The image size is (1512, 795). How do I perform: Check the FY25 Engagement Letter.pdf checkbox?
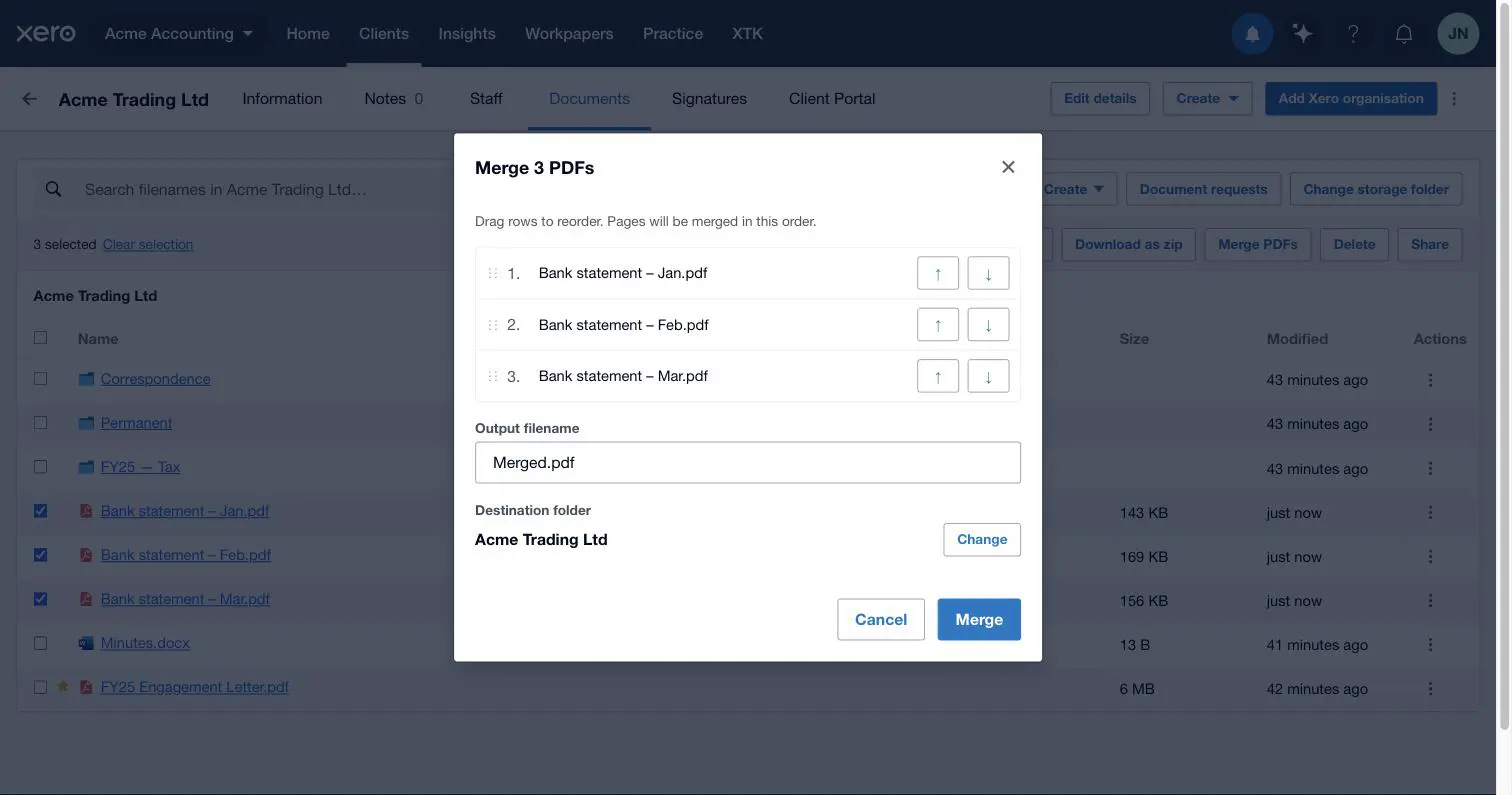[40, 687]
